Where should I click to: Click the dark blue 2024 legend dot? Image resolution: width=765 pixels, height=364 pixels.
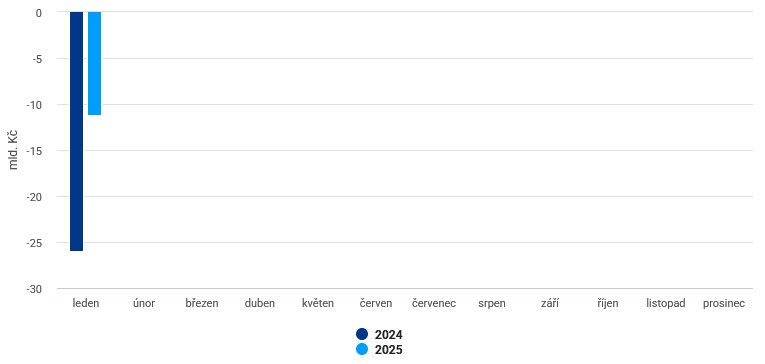click(x=362, y=334)
